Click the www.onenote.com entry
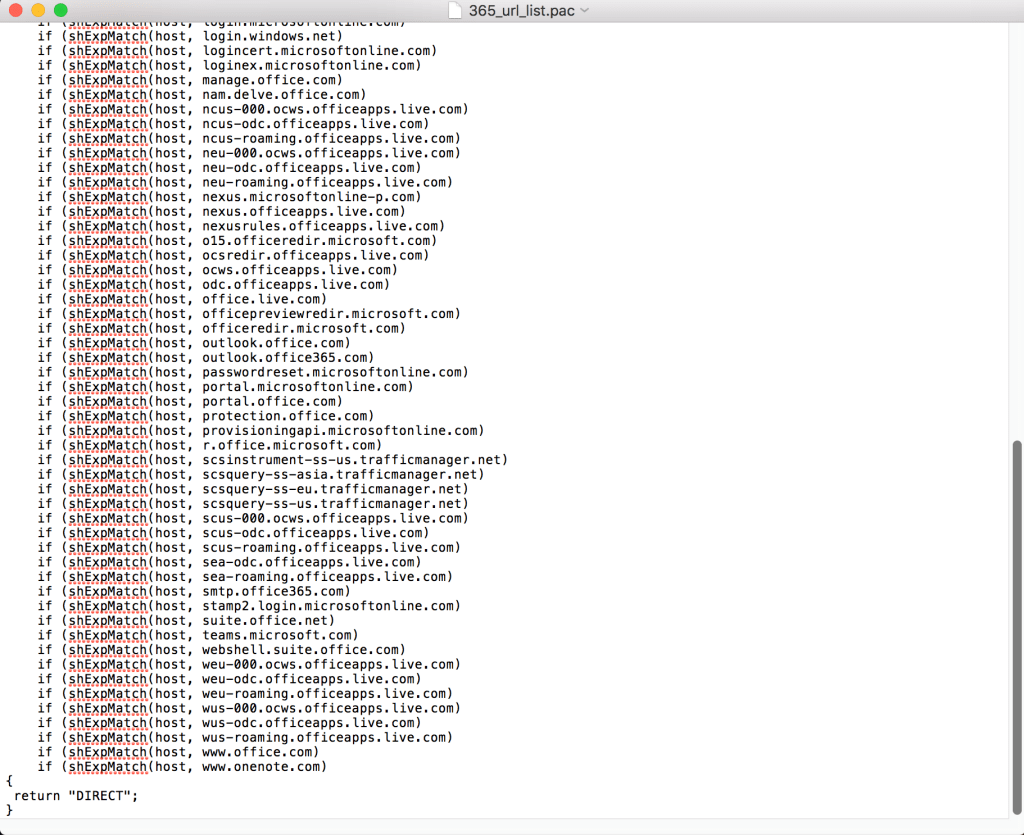Image resolution: width=1024 pixels, height=835 pixels. point(264,767)
